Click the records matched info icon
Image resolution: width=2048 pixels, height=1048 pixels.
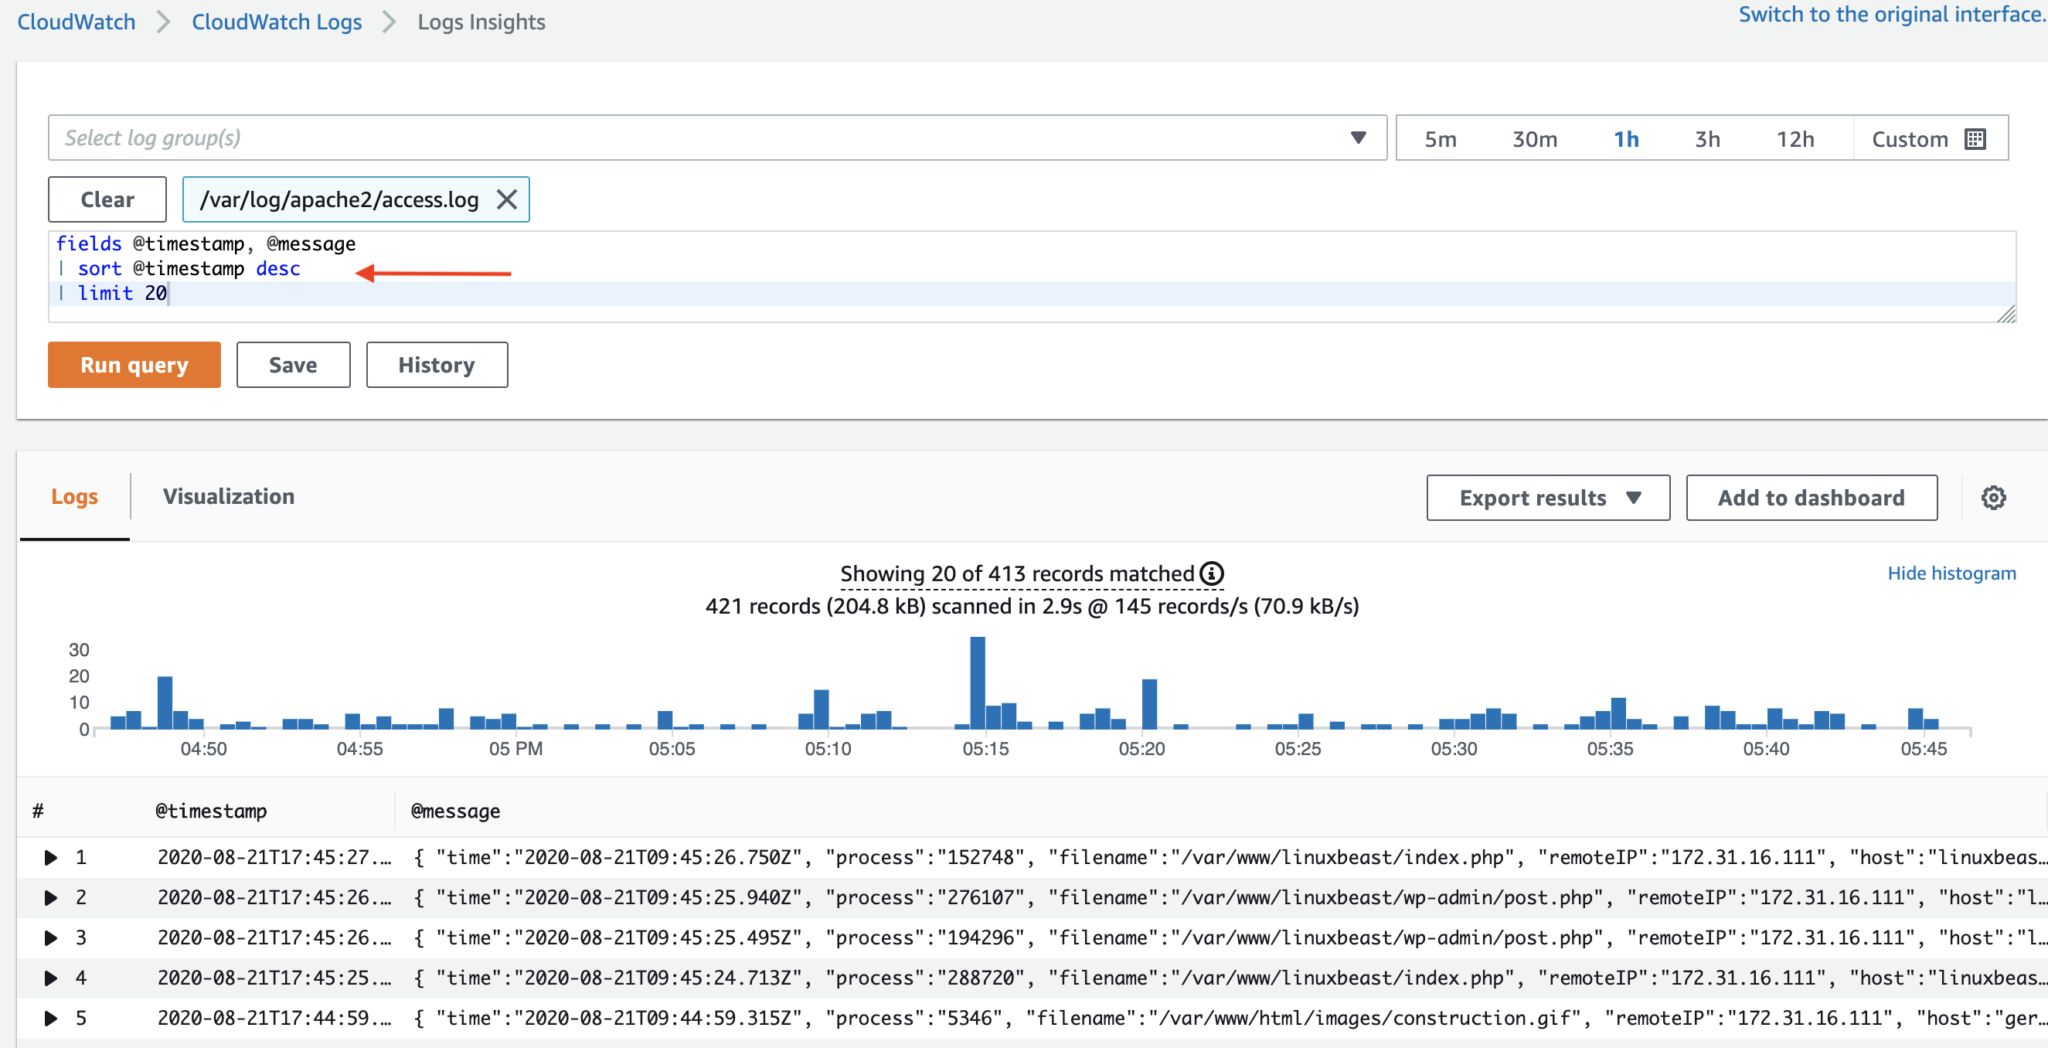(x=1212, y=574)
